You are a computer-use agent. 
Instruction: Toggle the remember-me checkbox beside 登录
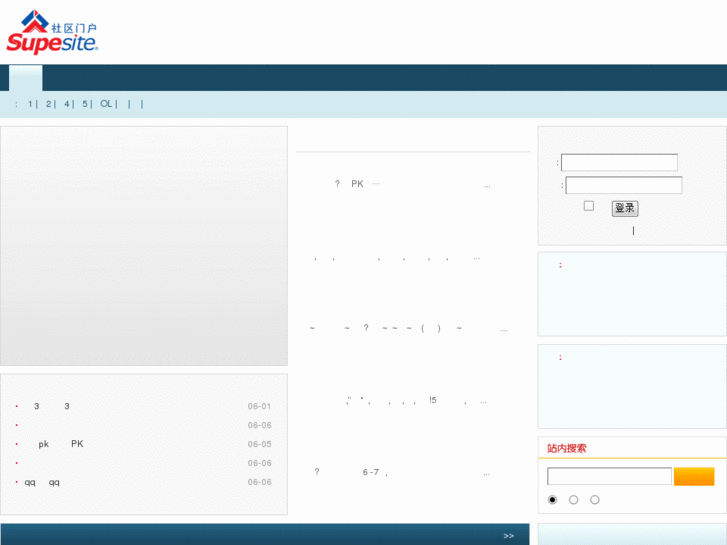[x=589, y=205]
